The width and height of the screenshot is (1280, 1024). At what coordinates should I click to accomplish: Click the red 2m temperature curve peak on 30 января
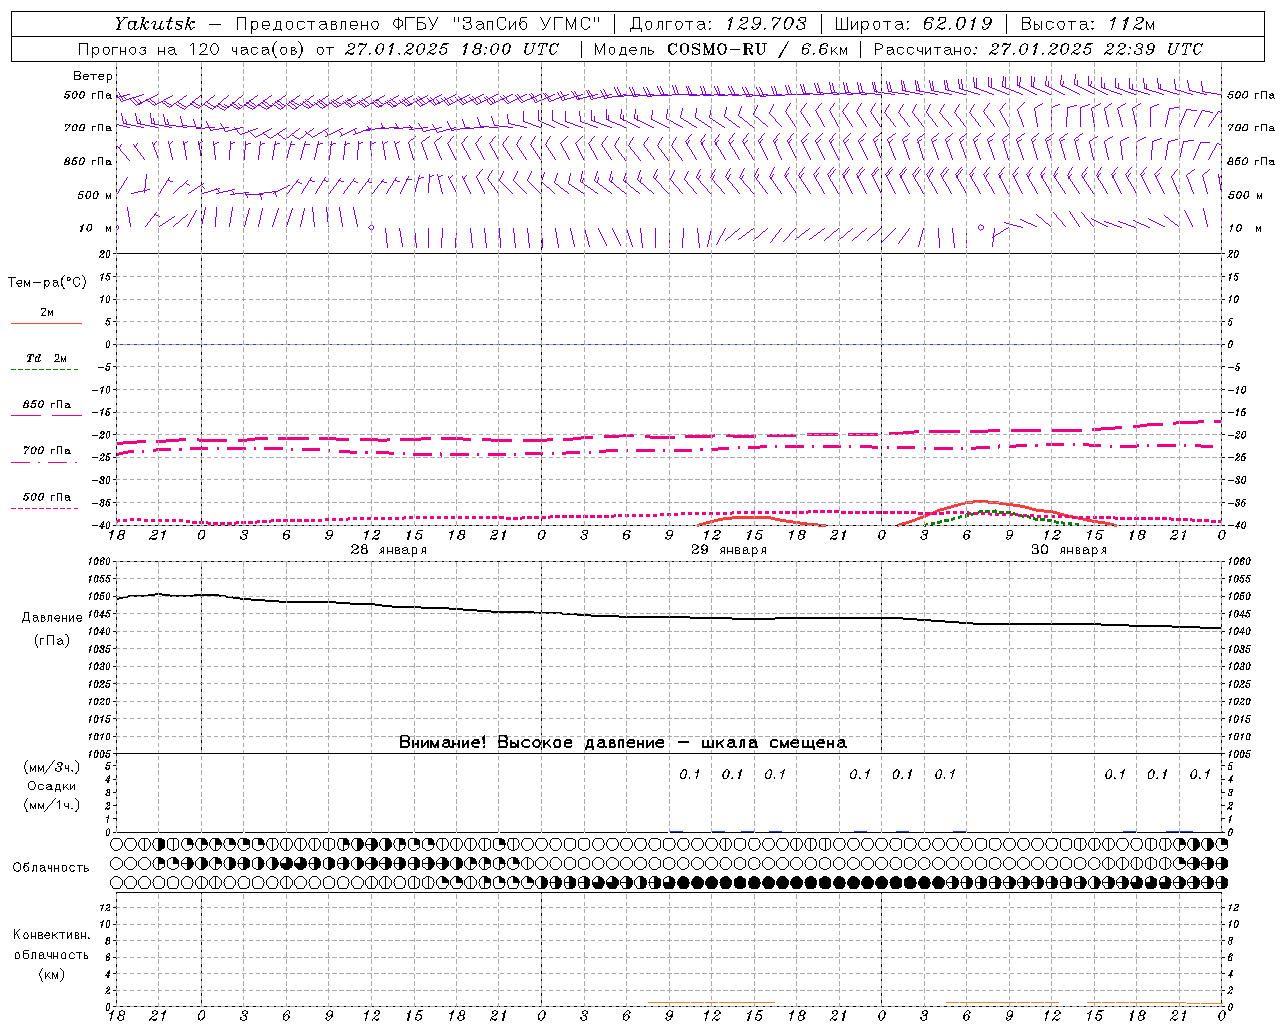click(980, 501)
